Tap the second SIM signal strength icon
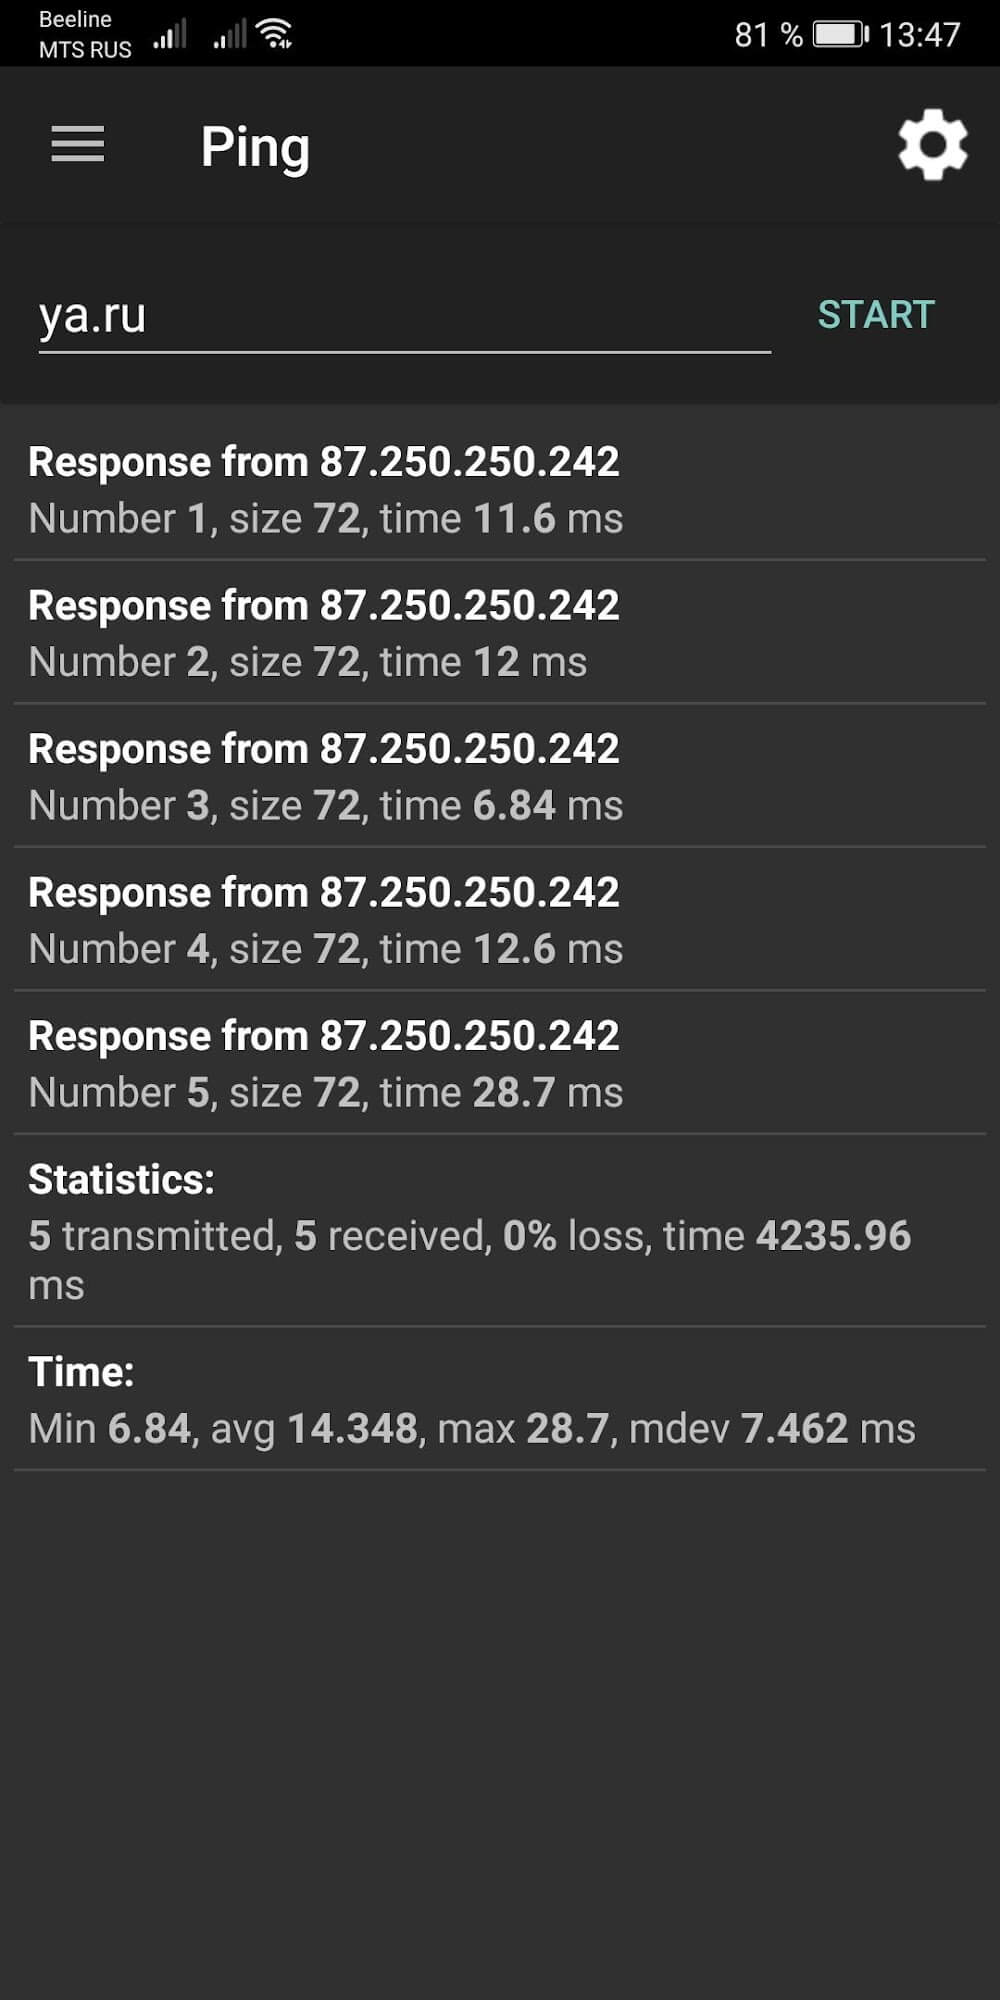The width and height of the screenshot is (1000, 2000). (x=229, y=36)
